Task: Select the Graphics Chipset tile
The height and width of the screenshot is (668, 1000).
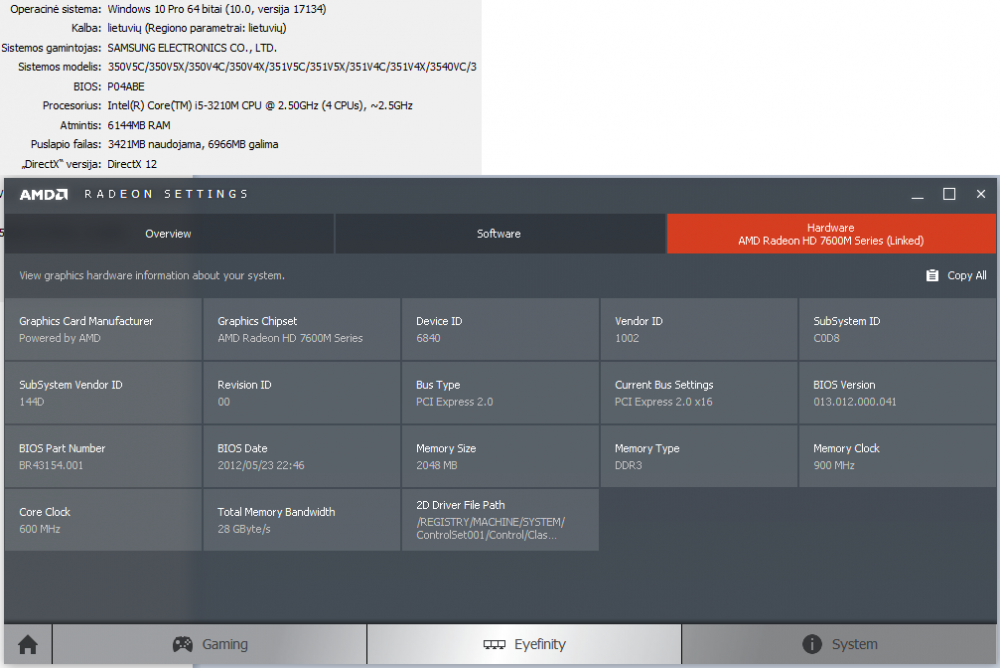Action: [x=302, y=329]
